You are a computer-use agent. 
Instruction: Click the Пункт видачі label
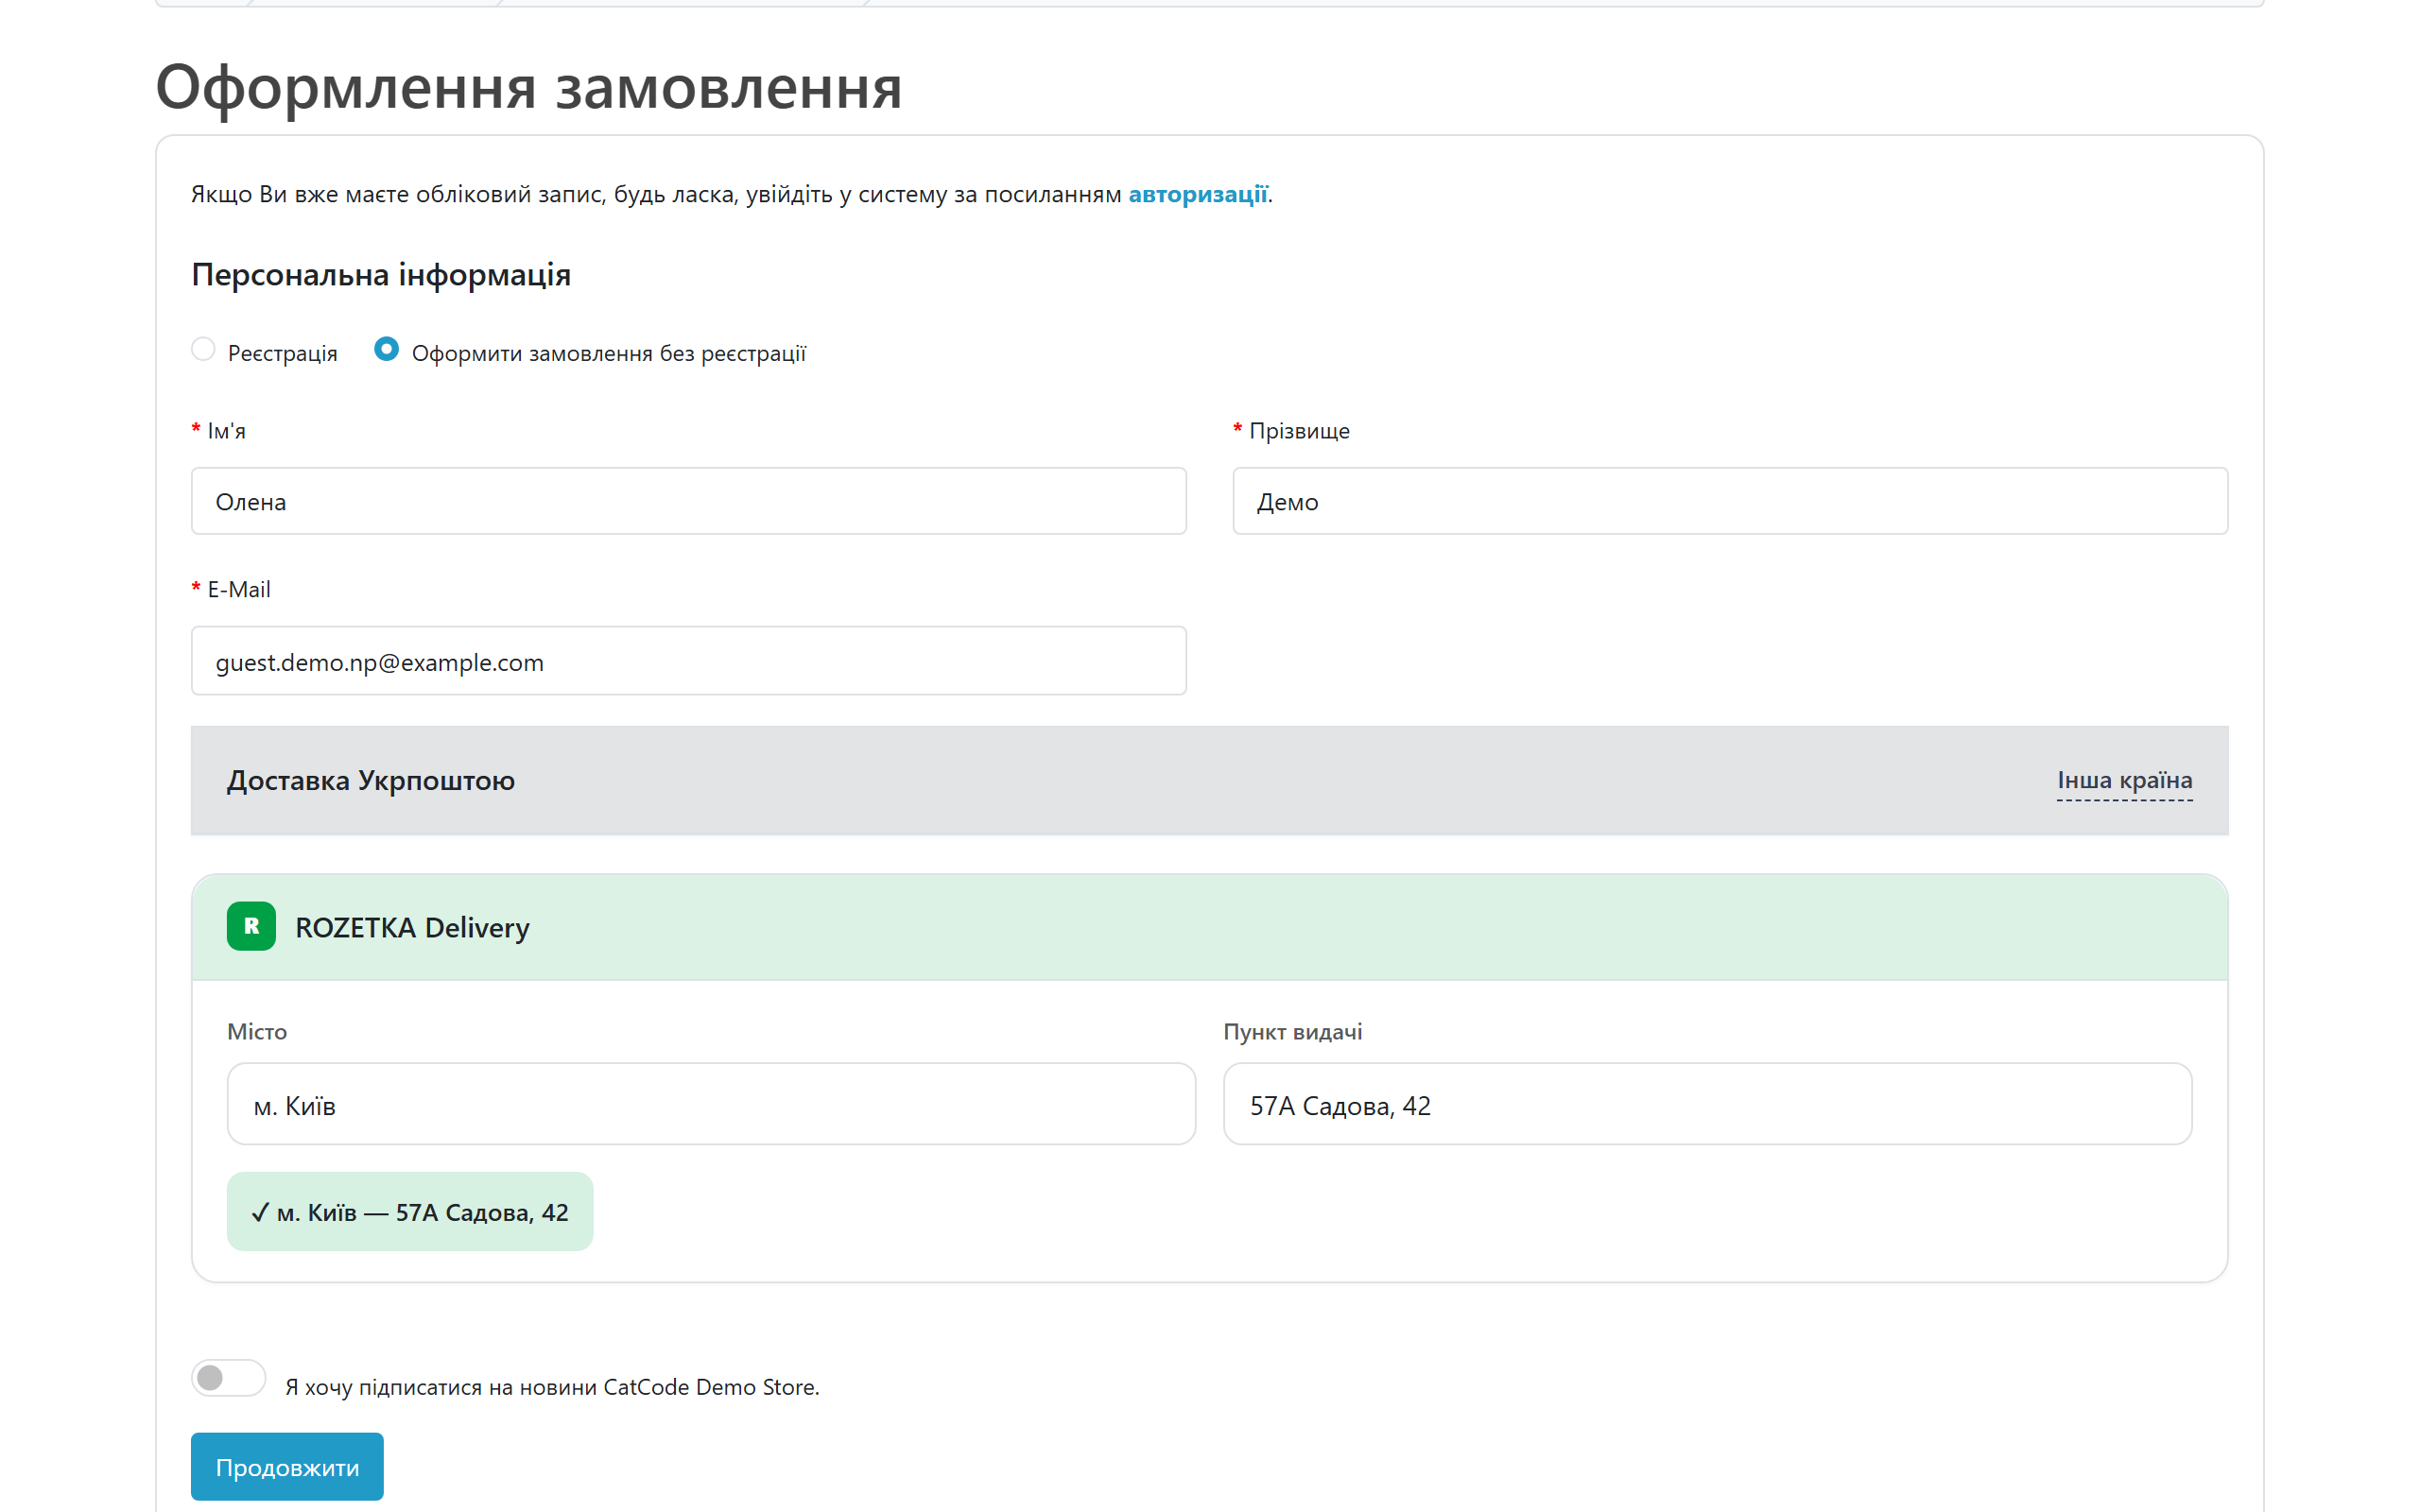[1293, 1032]
